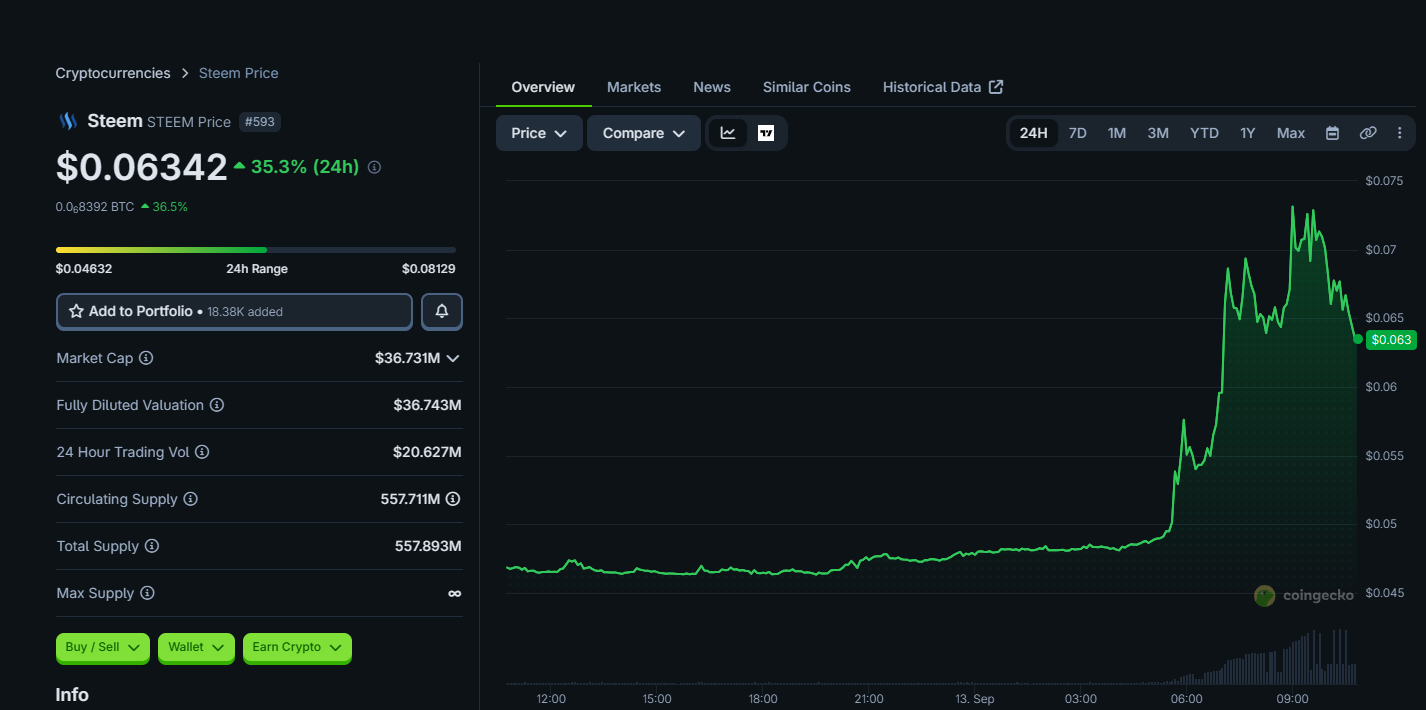
Task: Click the $0.06342 price text
Action: pos(142,167)
